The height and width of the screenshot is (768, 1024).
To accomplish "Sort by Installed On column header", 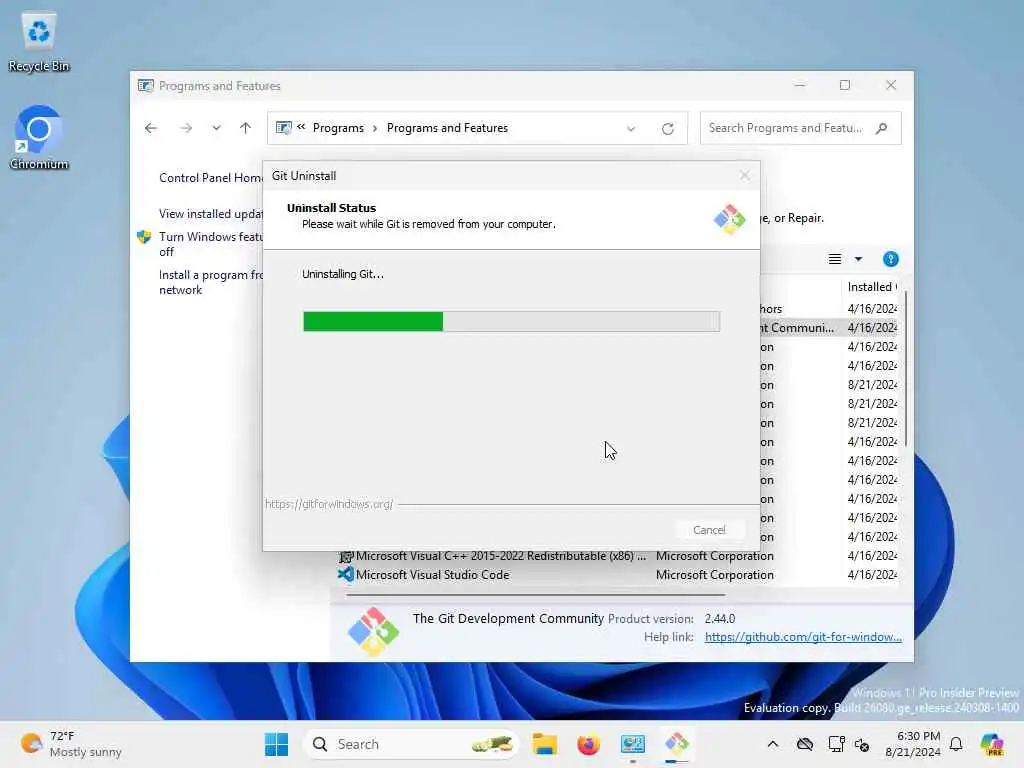I will tap(872, 287).
